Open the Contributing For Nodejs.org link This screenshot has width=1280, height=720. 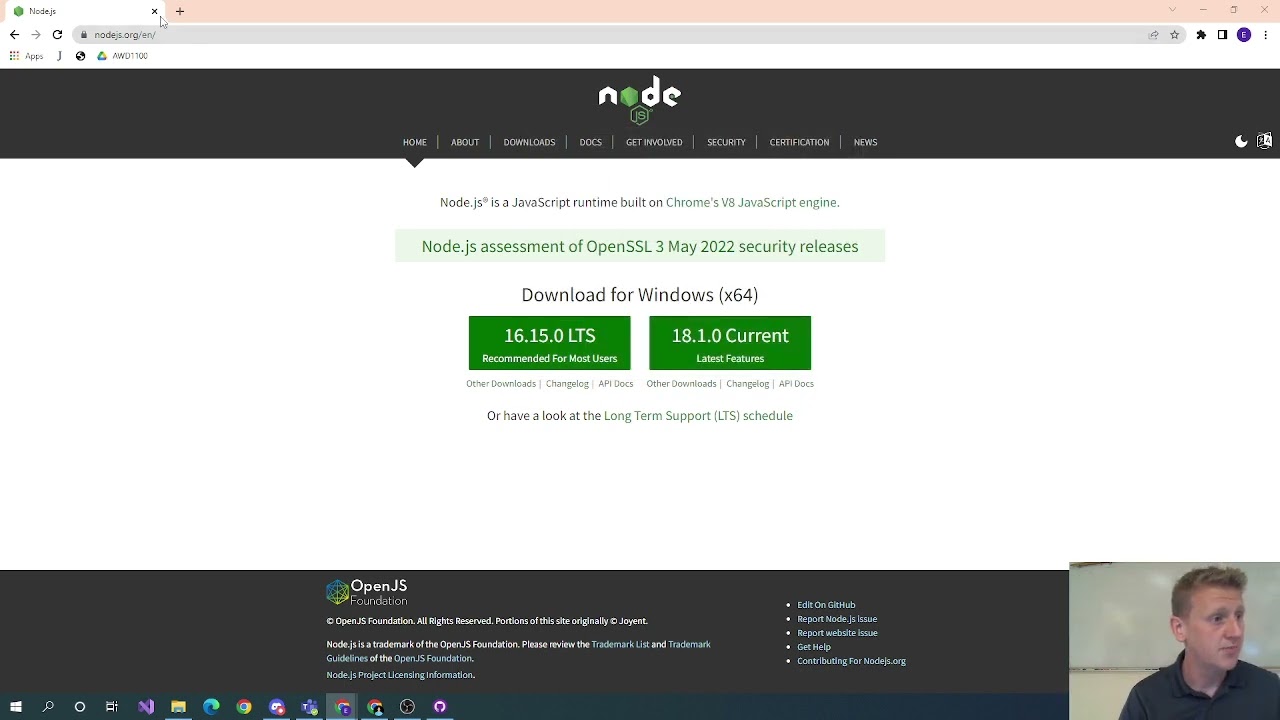point(851,661)
